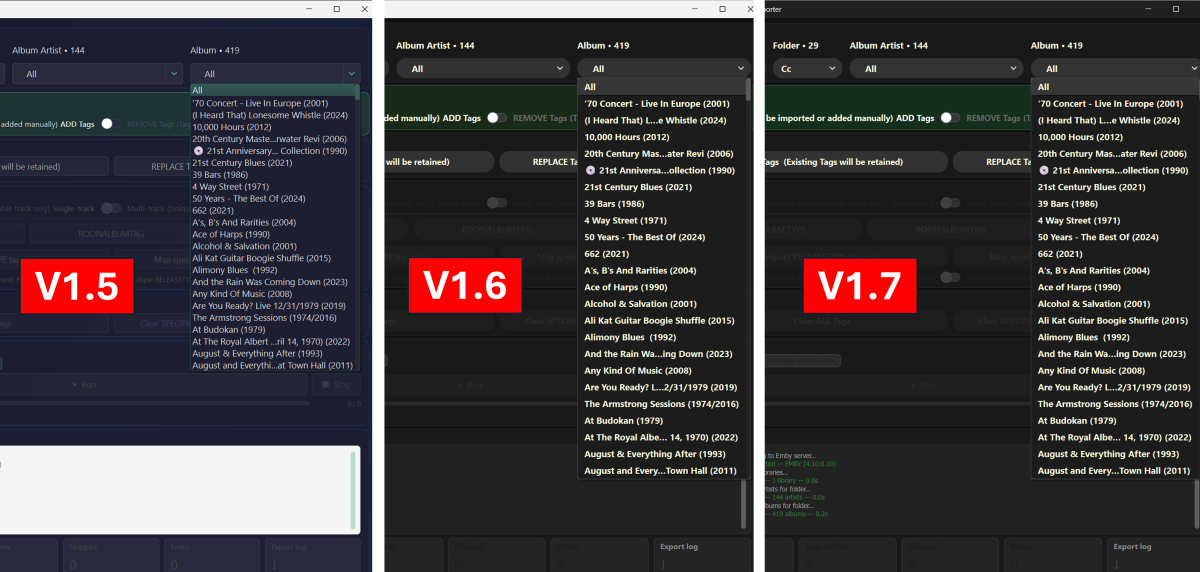Select 'Ace of Harps (1990)' in V1.6 list
The image size is (1200, 572).
click(660, 287)
